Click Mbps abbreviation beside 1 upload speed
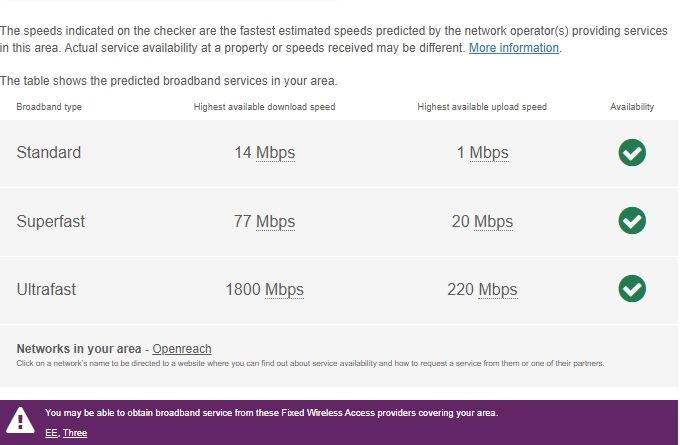Screen dimensions: 680x445 489,153
